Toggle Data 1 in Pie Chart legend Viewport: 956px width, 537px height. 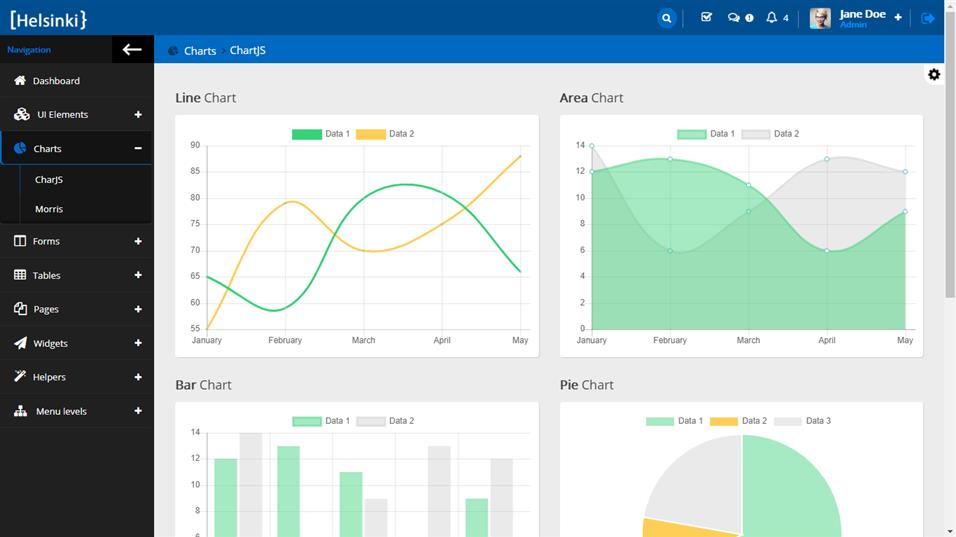coord(674,421)
